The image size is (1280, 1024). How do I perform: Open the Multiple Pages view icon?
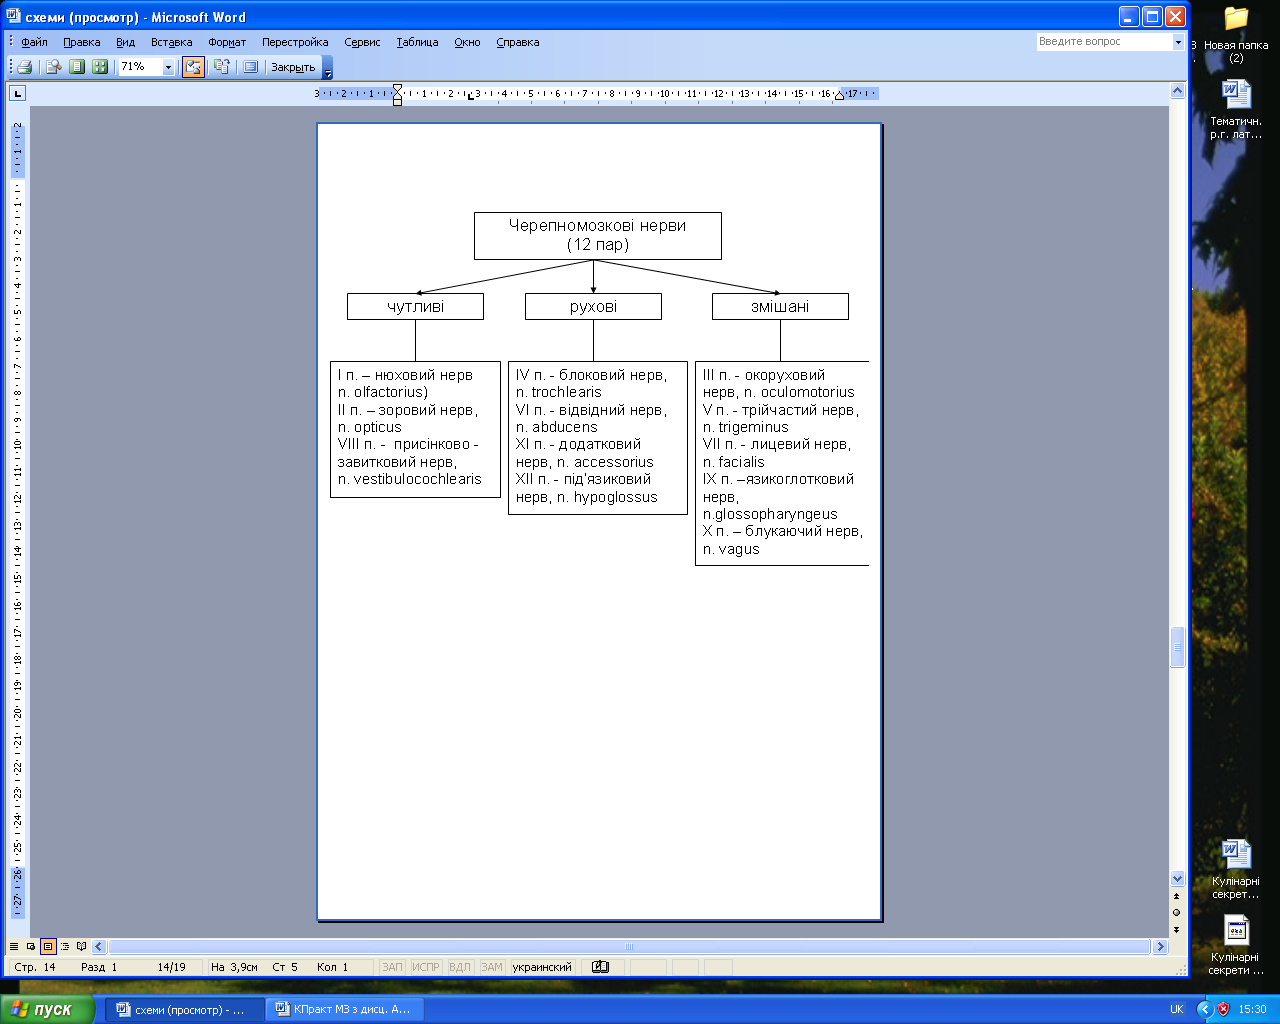[100, 67]
